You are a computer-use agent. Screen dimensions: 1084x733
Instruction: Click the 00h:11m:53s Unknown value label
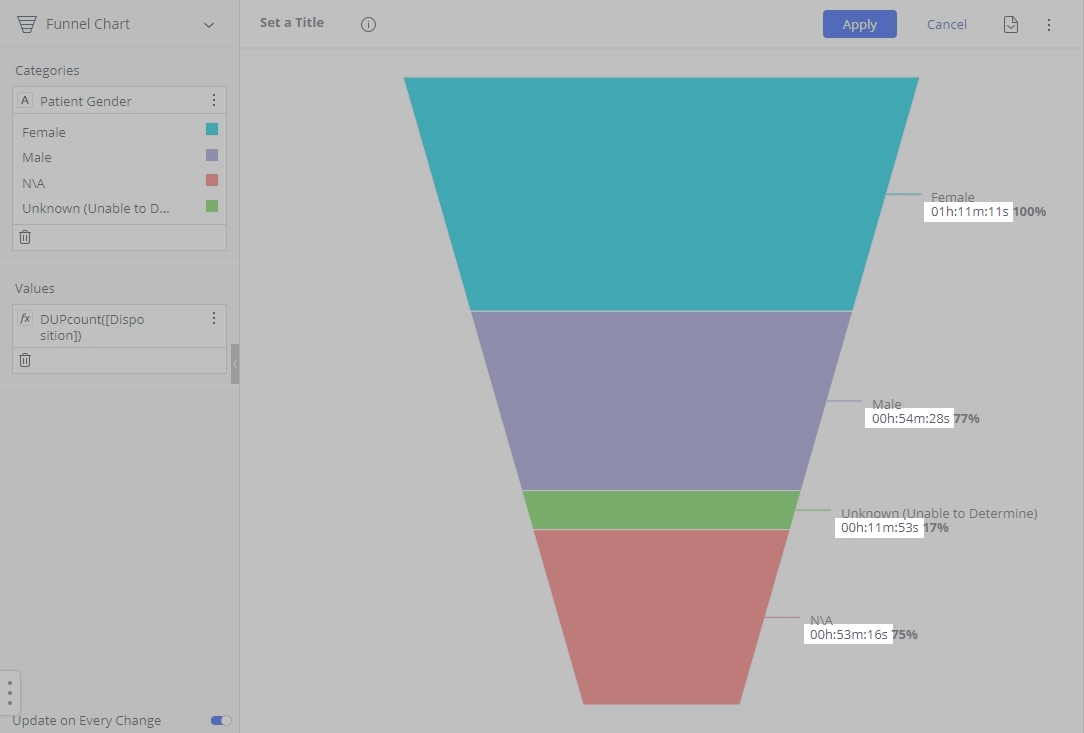879,528
